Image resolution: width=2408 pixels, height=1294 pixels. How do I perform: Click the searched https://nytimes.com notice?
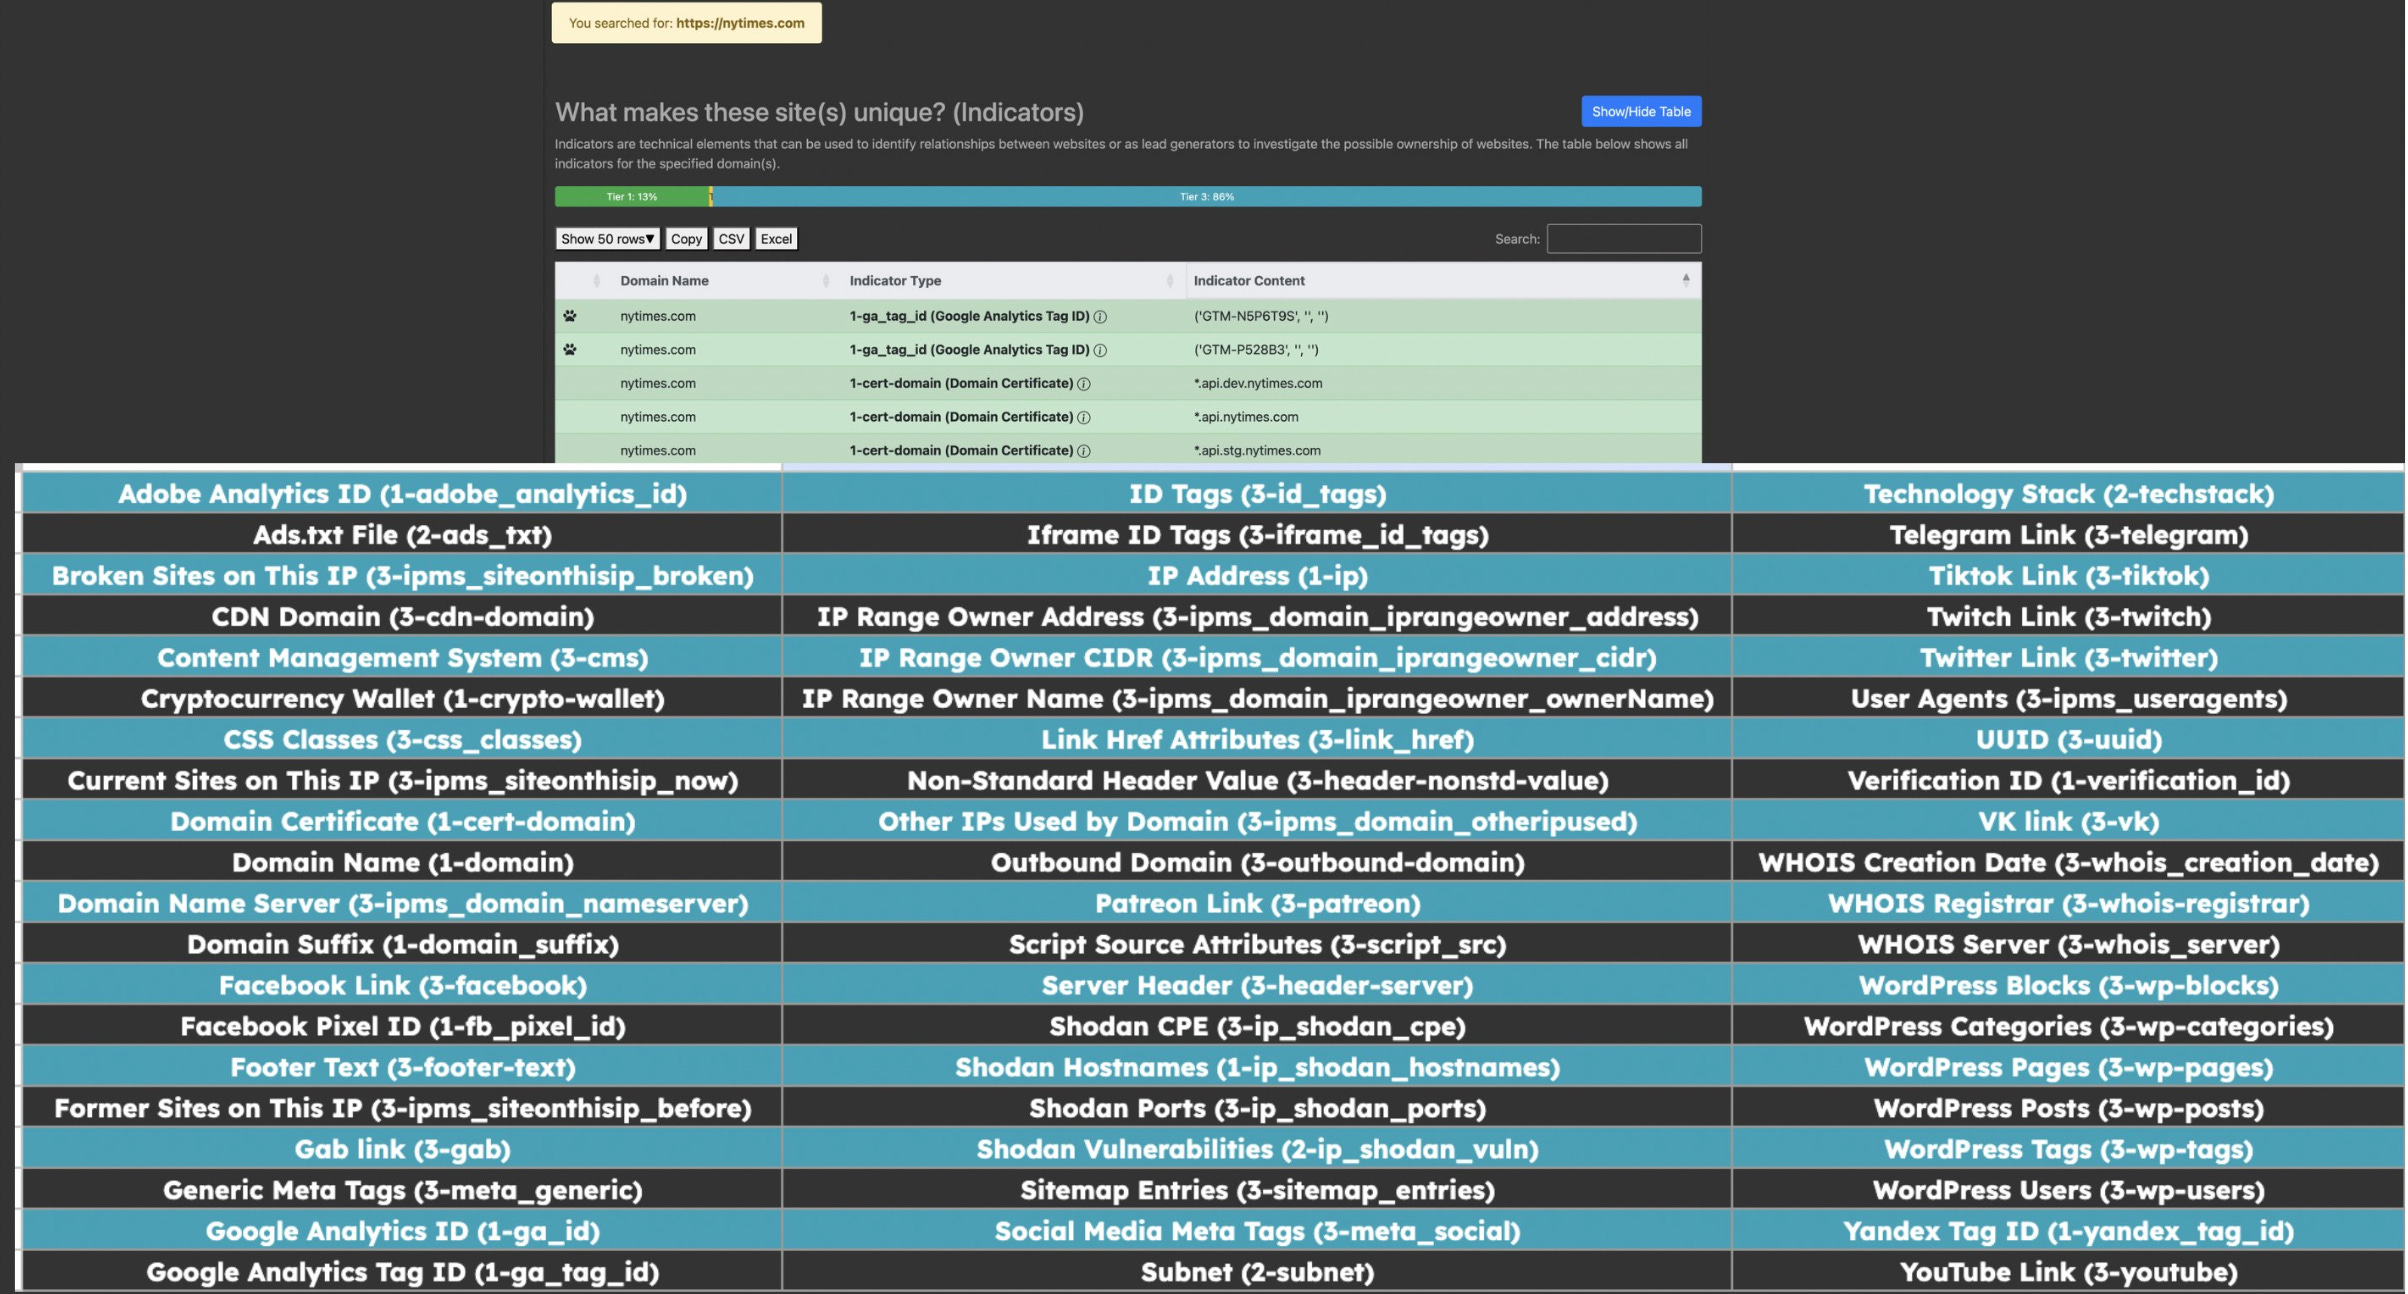pos(686,23)
